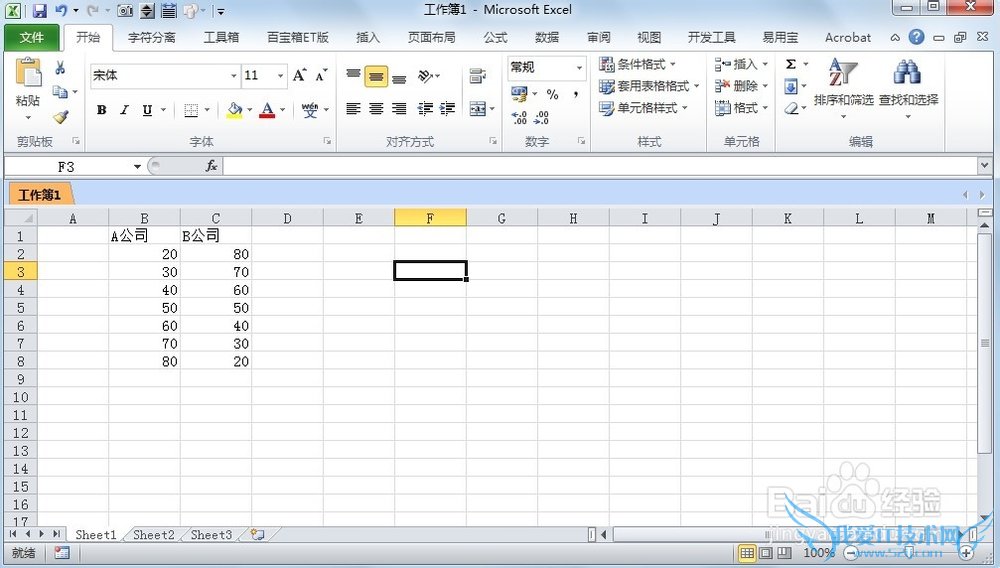Toggle Bold formatting
This screenshot has height=568, width=1000.
pyautogui.click(x=101, y=110)
